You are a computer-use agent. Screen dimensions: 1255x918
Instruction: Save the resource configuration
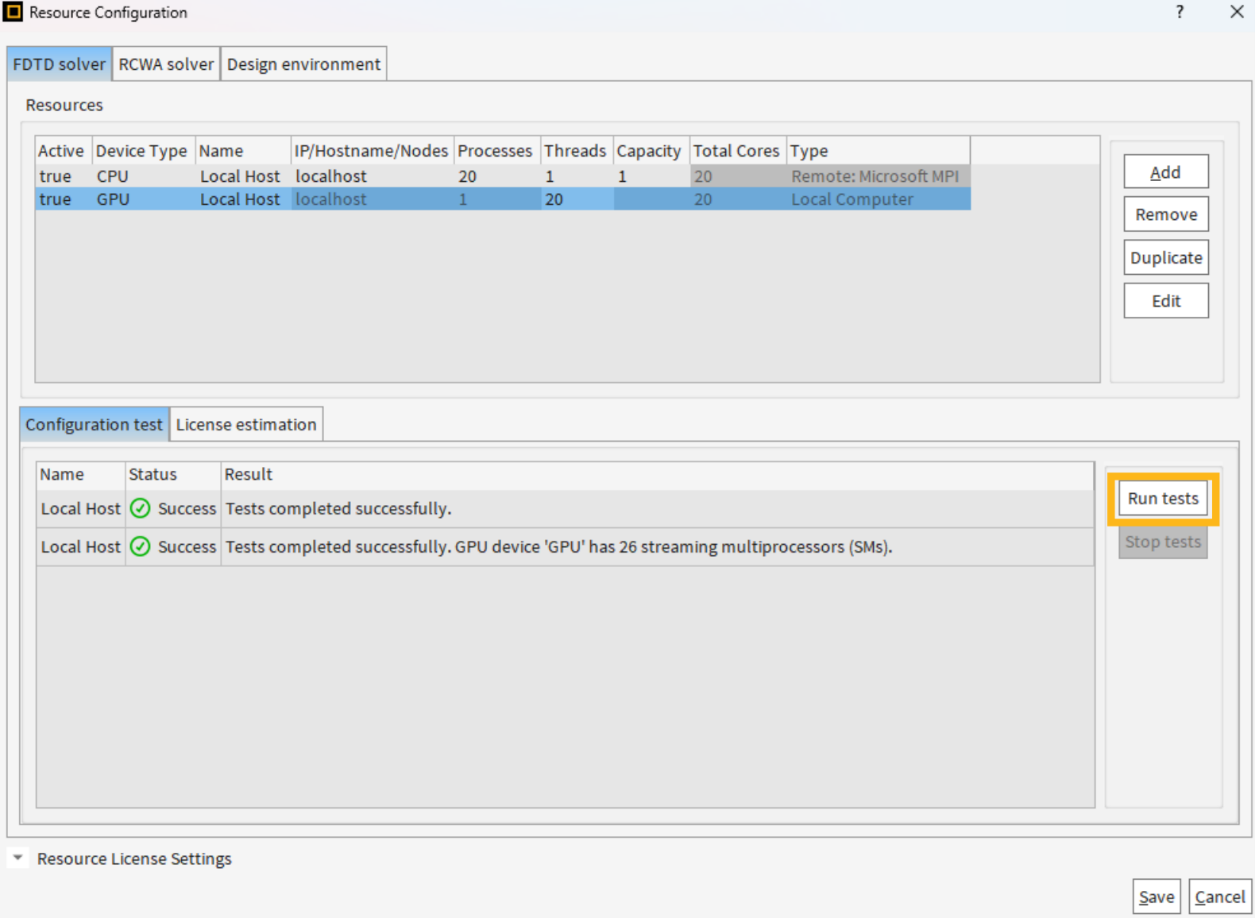(x=1156, y=897)
